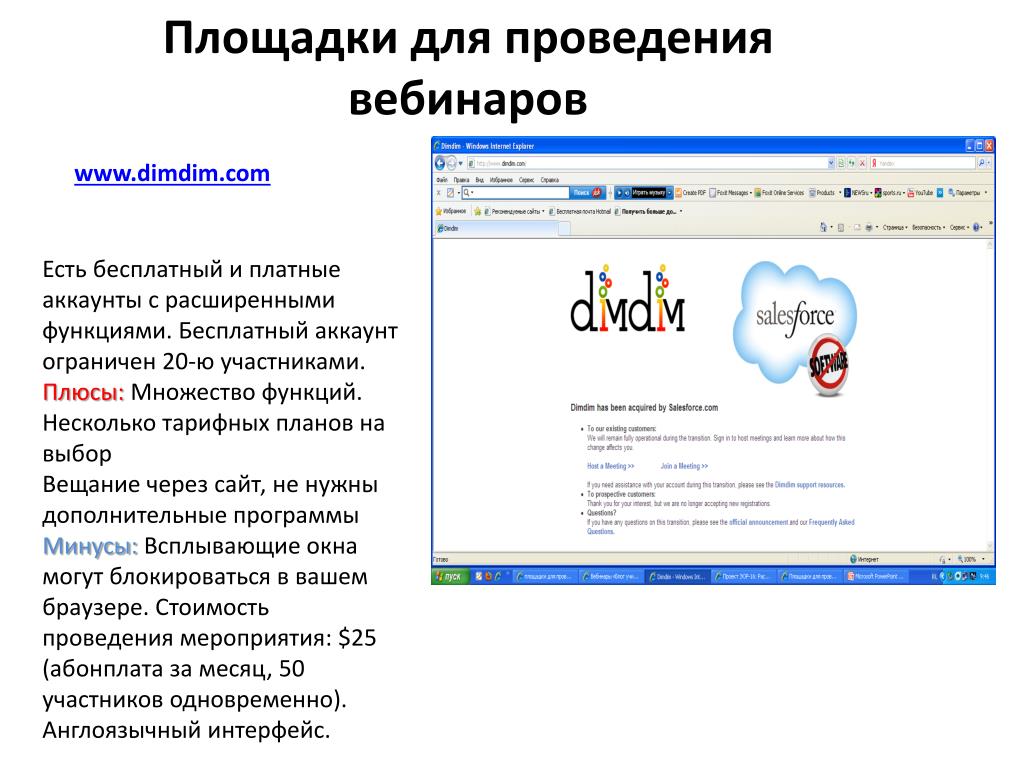This screenshot has width=1024, height=768.
Task: Click the Host a Meeting >> link
Action: [x=611, y=466]
